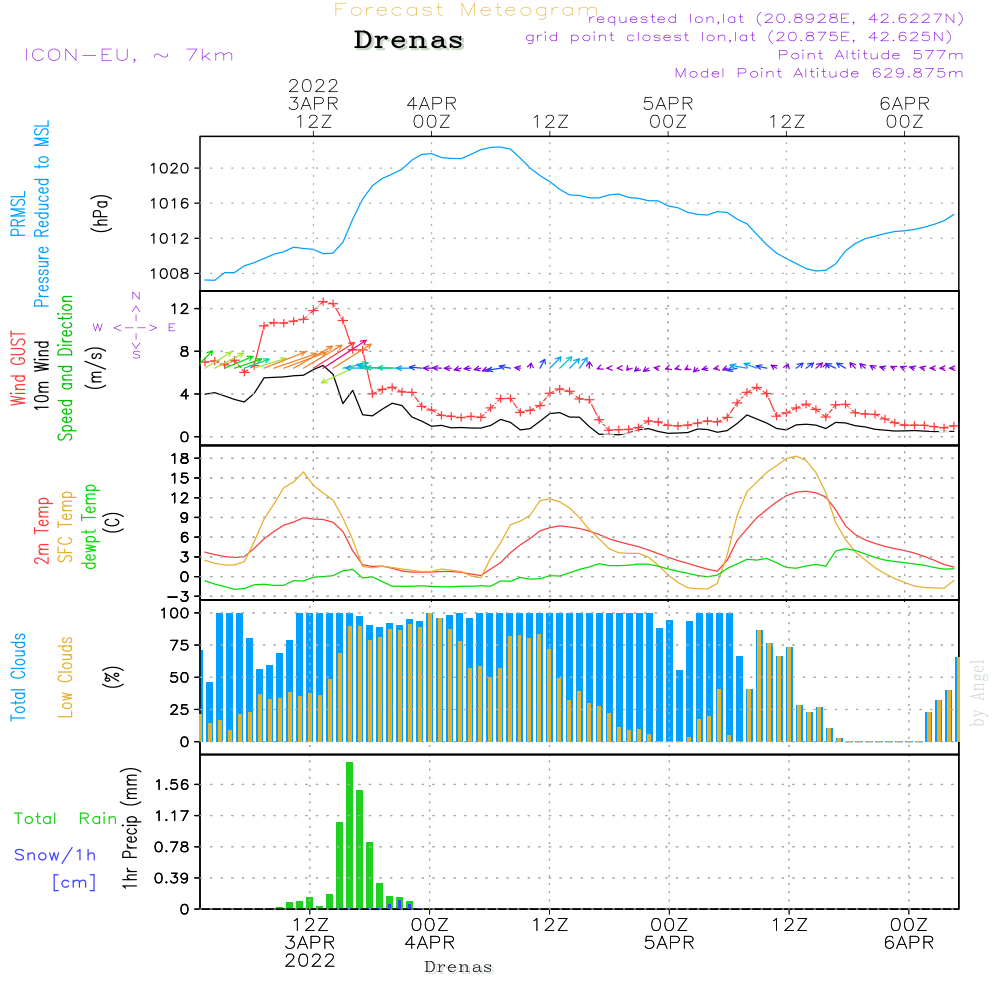Click the '(%)' cloud unit label
The image size is (1000, 1000).
(x=112, y=677)
